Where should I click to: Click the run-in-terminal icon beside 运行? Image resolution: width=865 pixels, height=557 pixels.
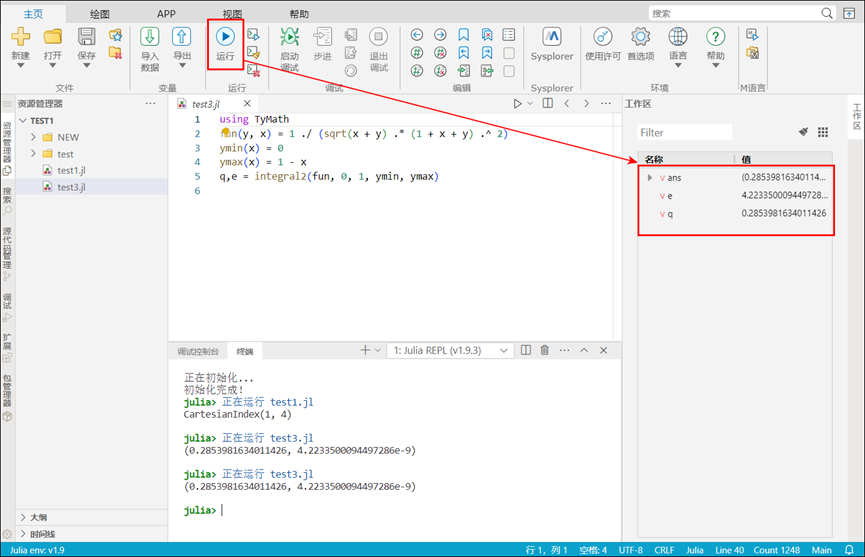point(253,35)
